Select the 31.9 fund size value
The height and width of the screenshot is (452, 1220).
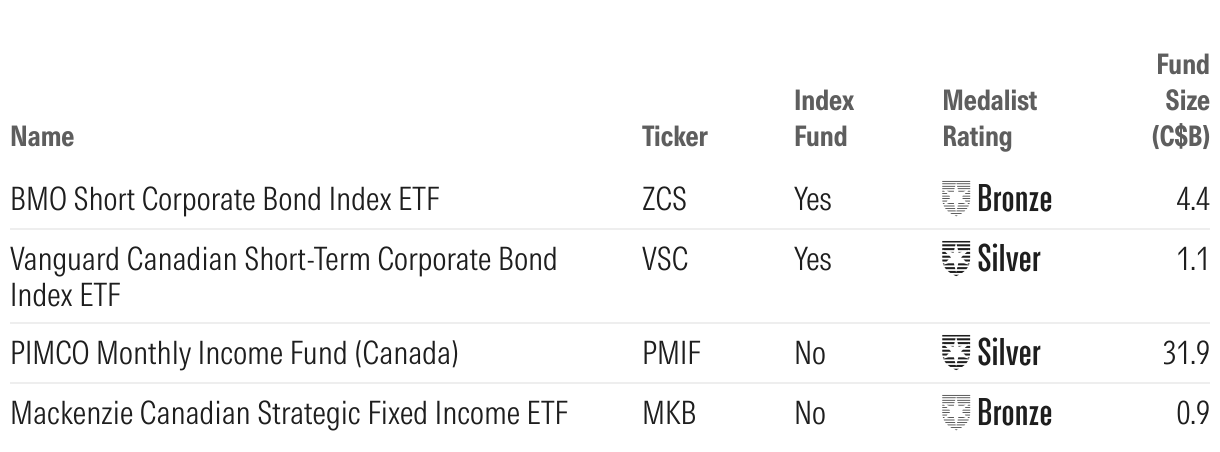pos(1190,354)
